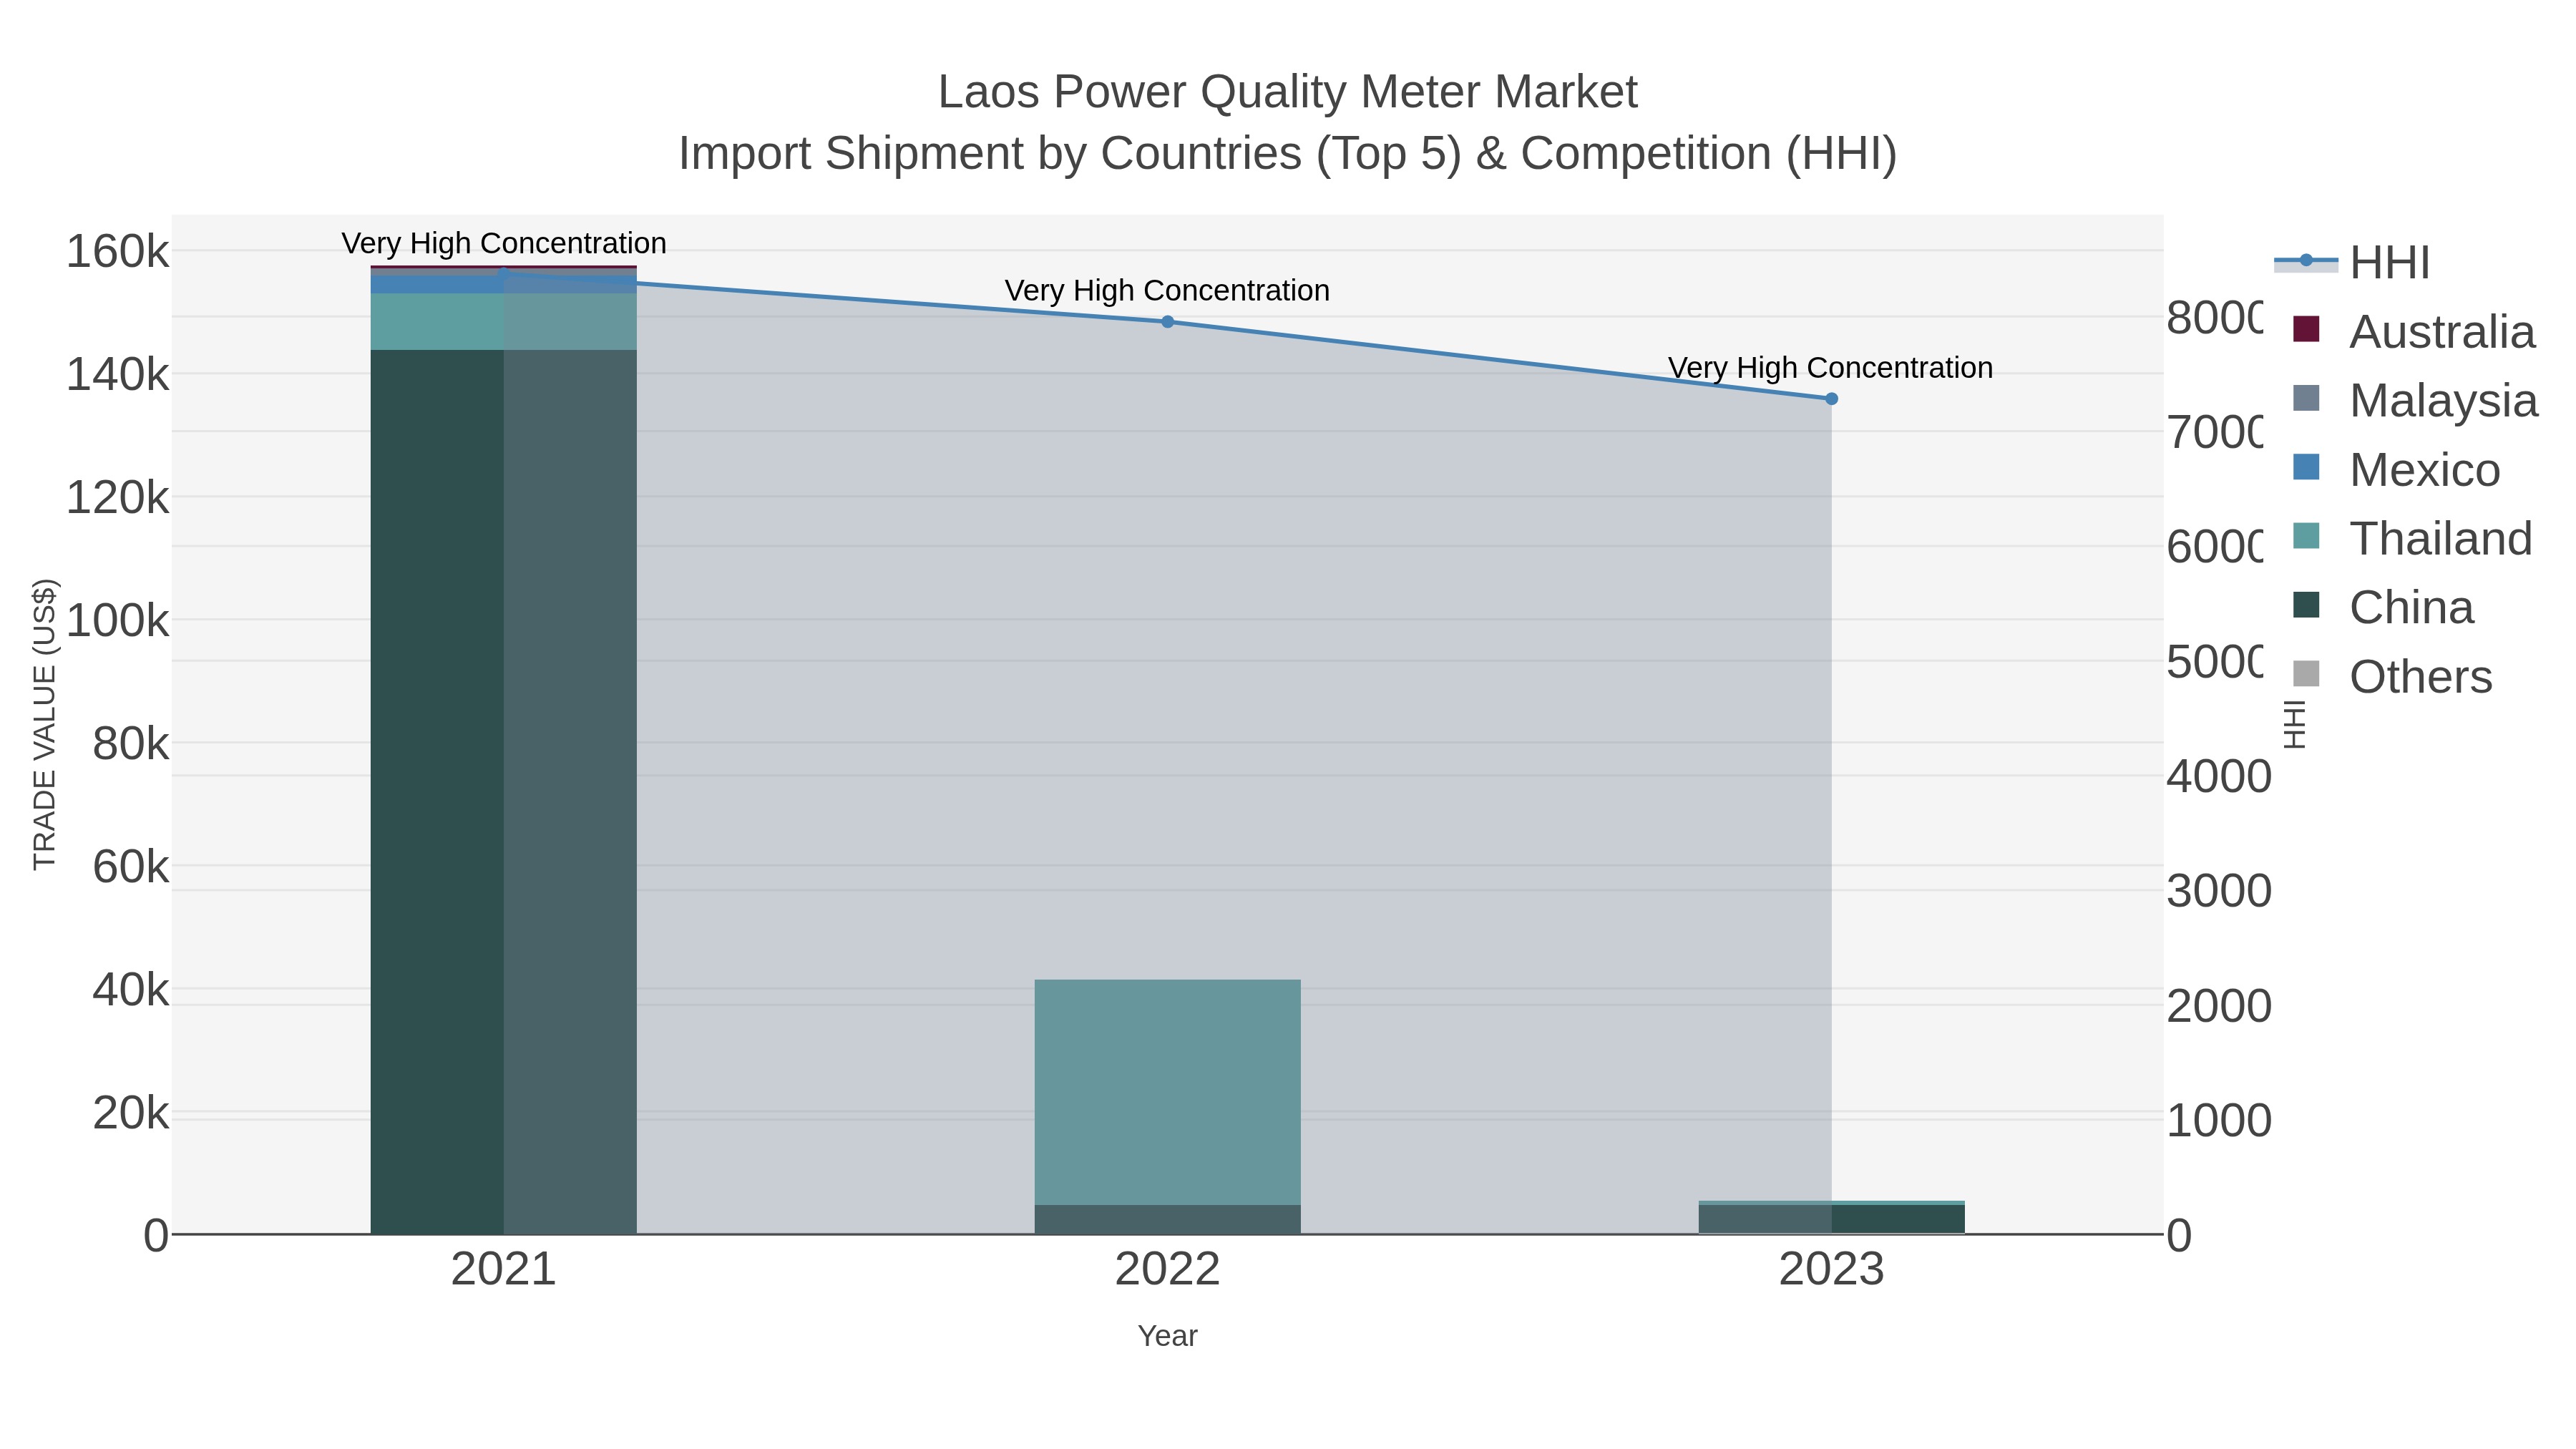Click the 1000 HHI axis tick label
Viewport: 2576px width, 1449px height.
coord(2219,1121)
